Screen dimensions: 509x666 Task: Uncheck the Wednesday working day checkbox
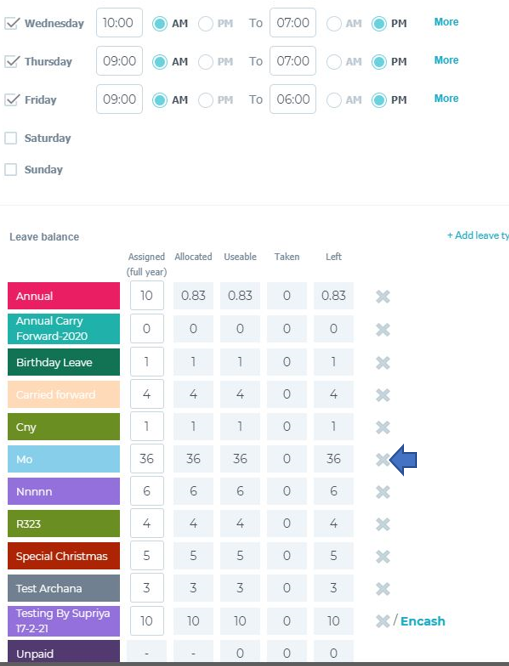[x=11, y=23]
